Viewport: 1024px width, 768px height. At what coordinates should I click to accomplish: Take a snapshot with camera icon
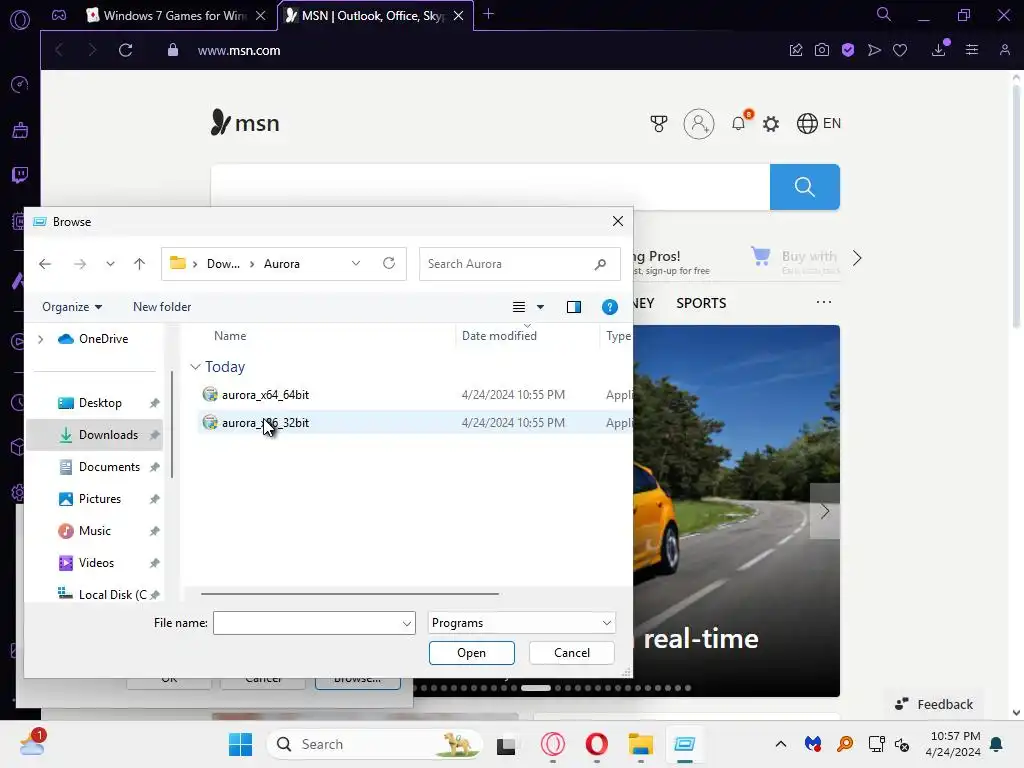click(x=822, y=50)
